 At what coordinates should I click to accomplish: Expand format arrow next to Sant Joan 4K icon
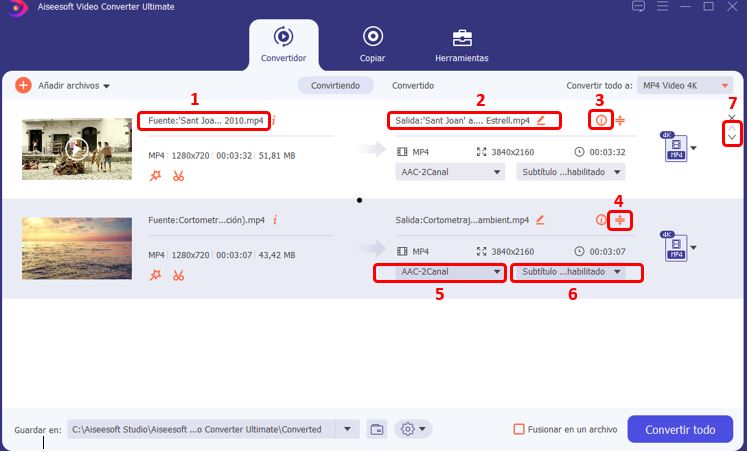(x=694, y=148)
